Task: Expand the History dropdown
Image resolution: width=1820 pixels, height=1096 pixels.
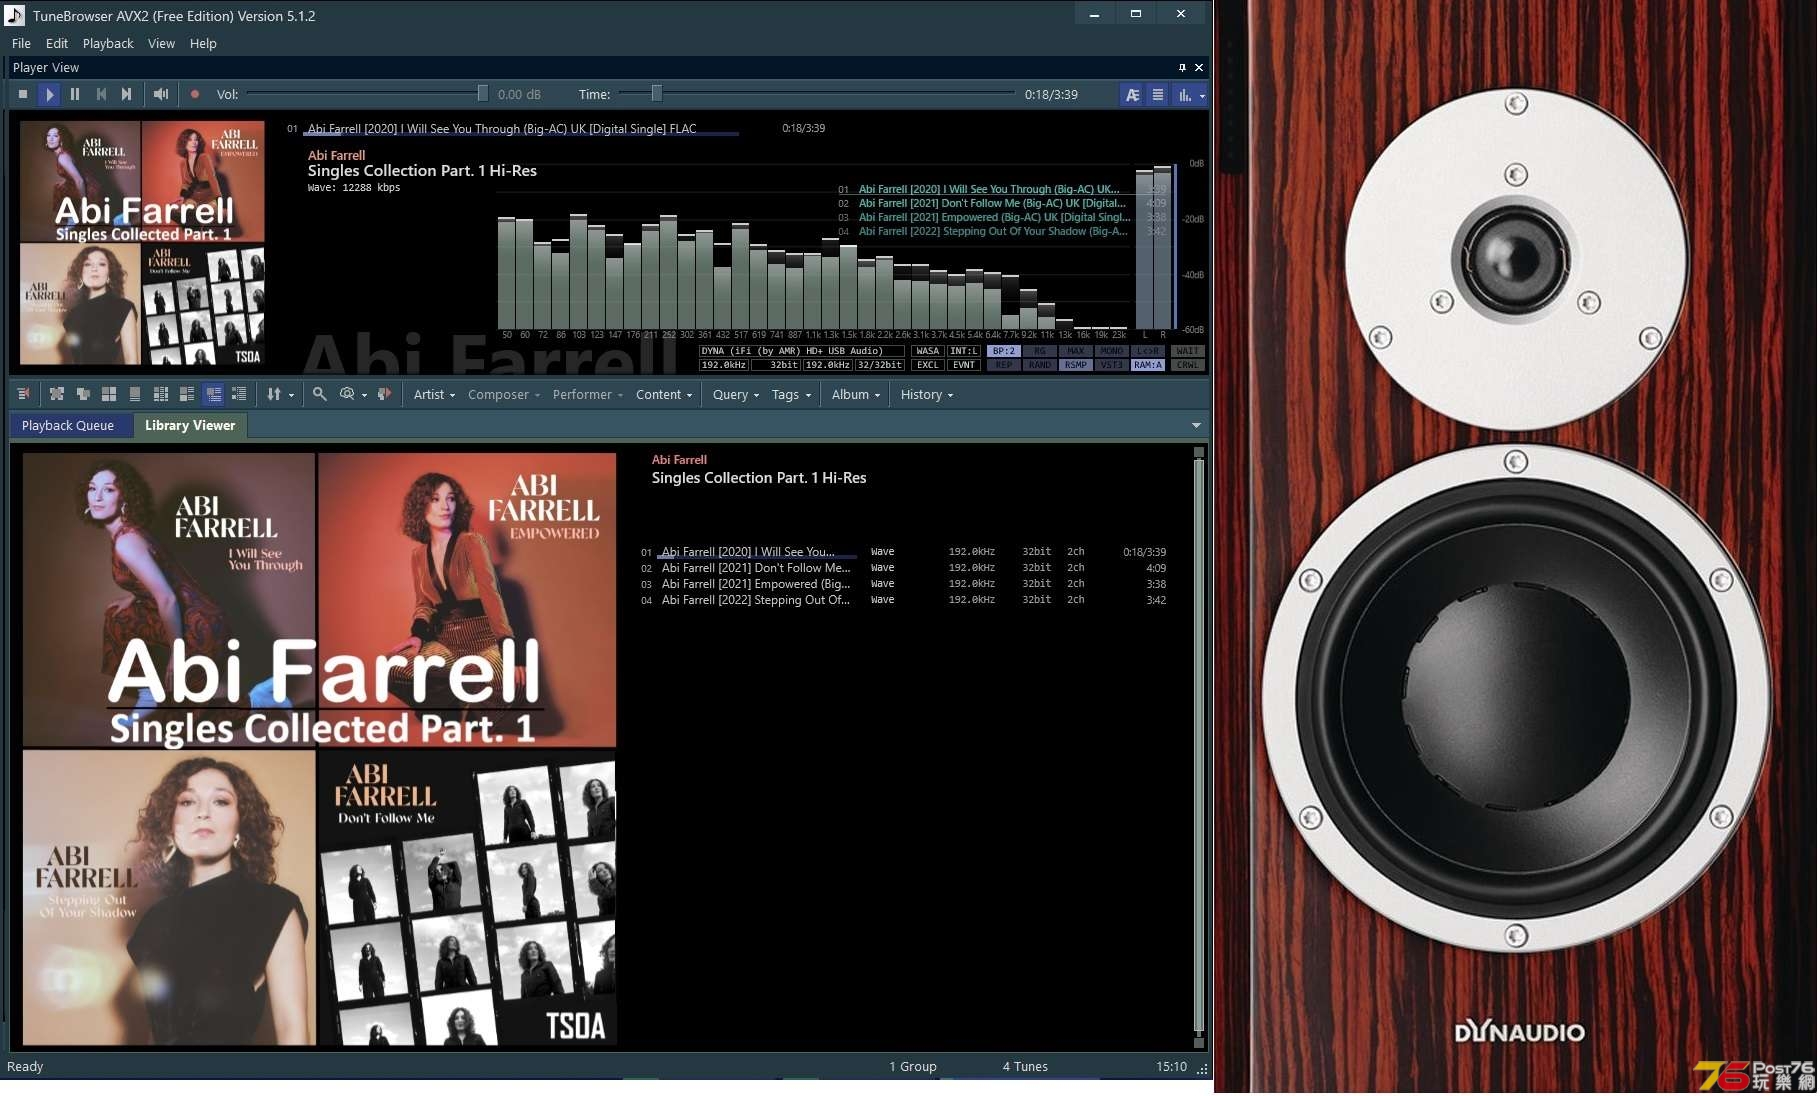Action: pos(927,395)
